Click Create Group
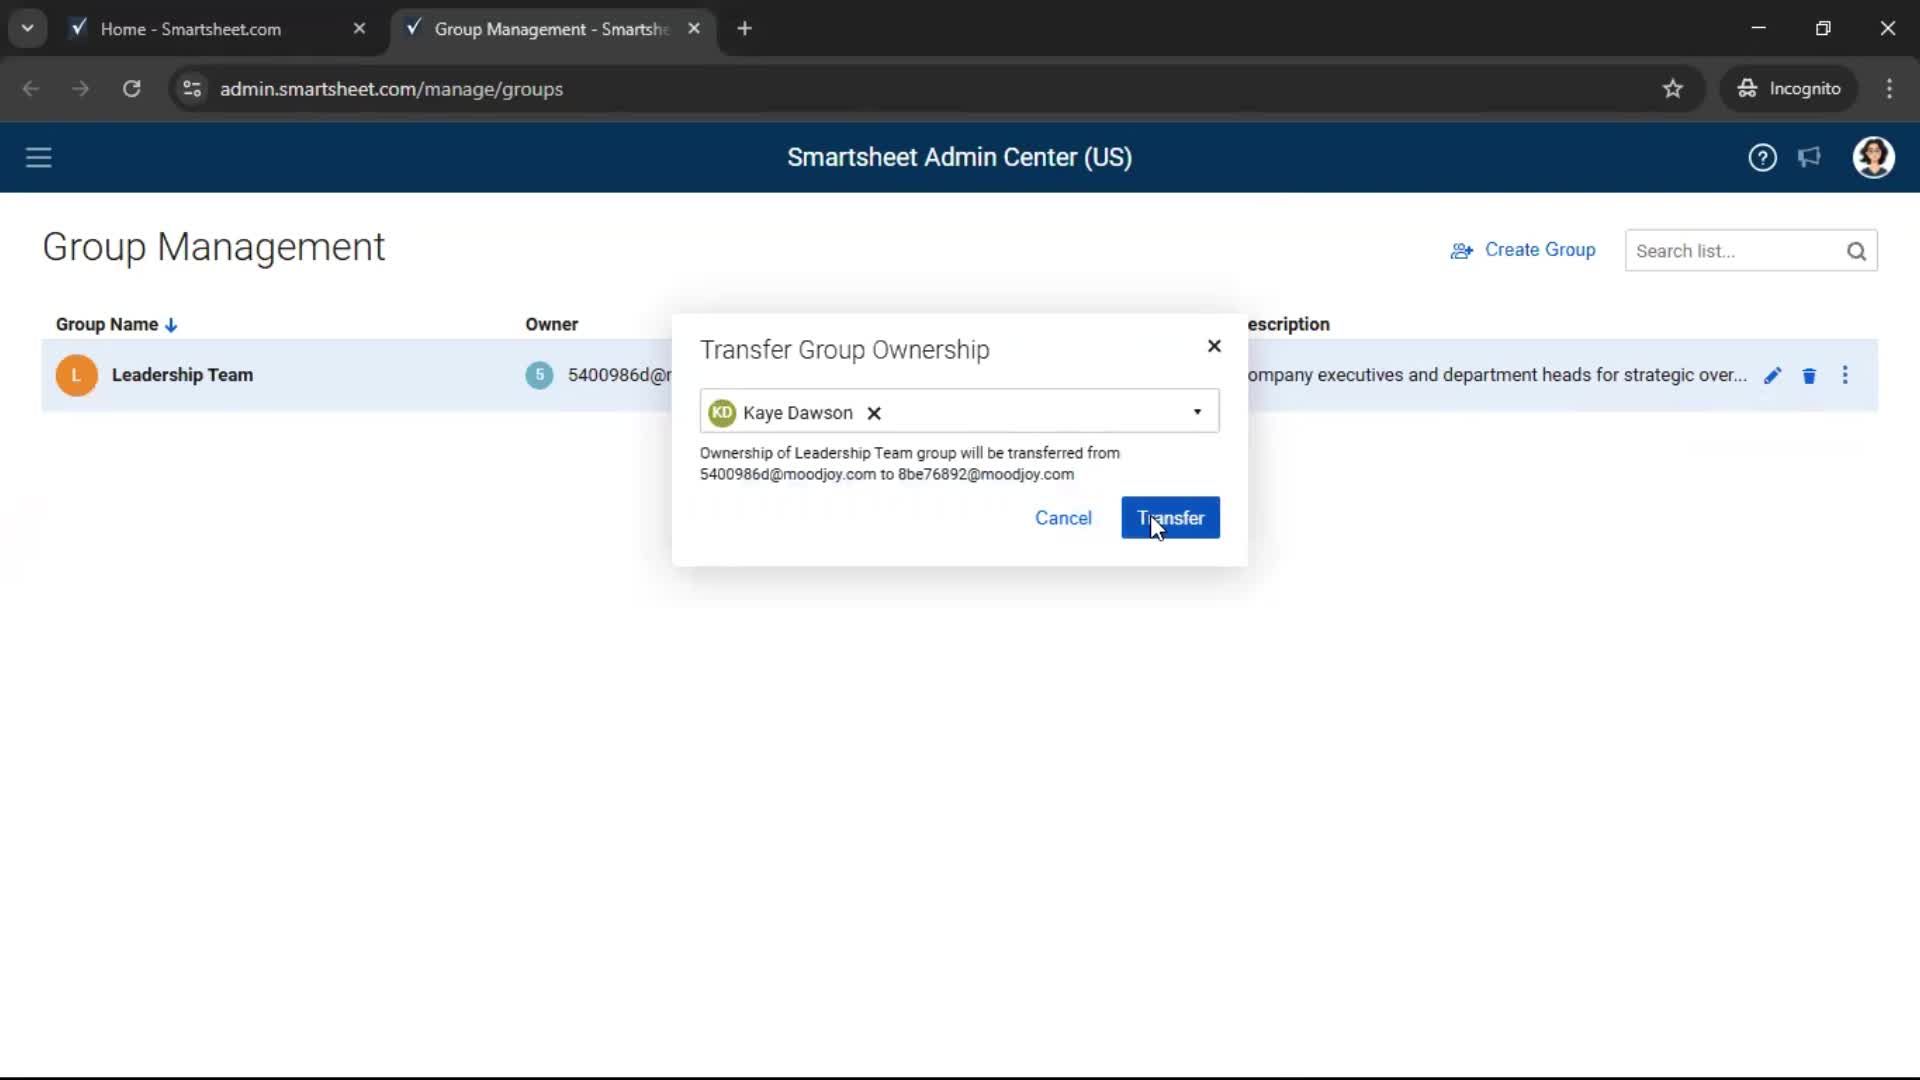The width and height of the screenshot is (1920, 1080). click(1523, 250)
